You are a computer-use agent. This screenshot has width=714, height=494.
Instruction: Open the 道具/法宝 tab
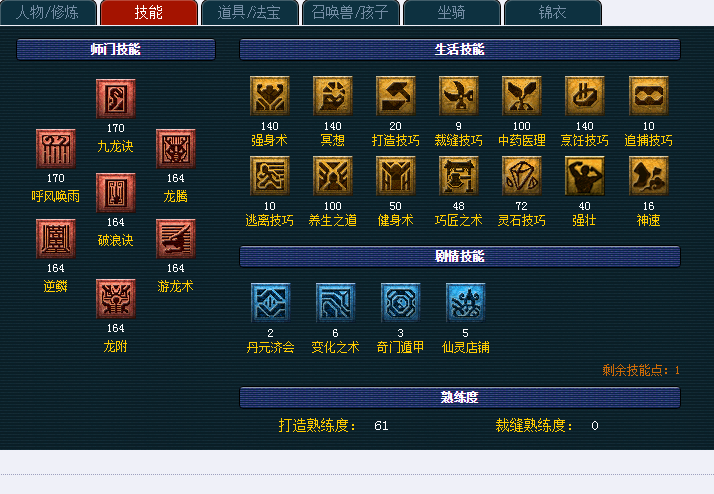[250, 12]
